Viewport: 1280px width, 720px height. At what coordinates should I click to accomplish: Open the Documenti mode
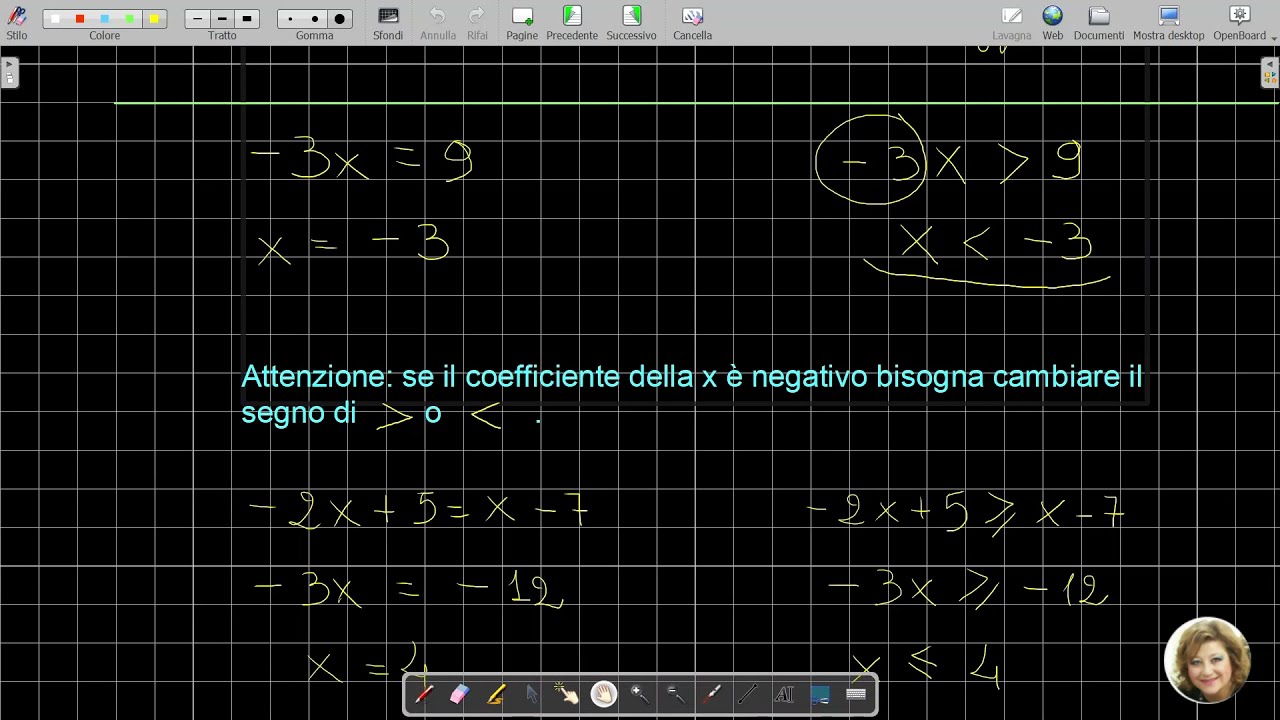pos(1099,22)
